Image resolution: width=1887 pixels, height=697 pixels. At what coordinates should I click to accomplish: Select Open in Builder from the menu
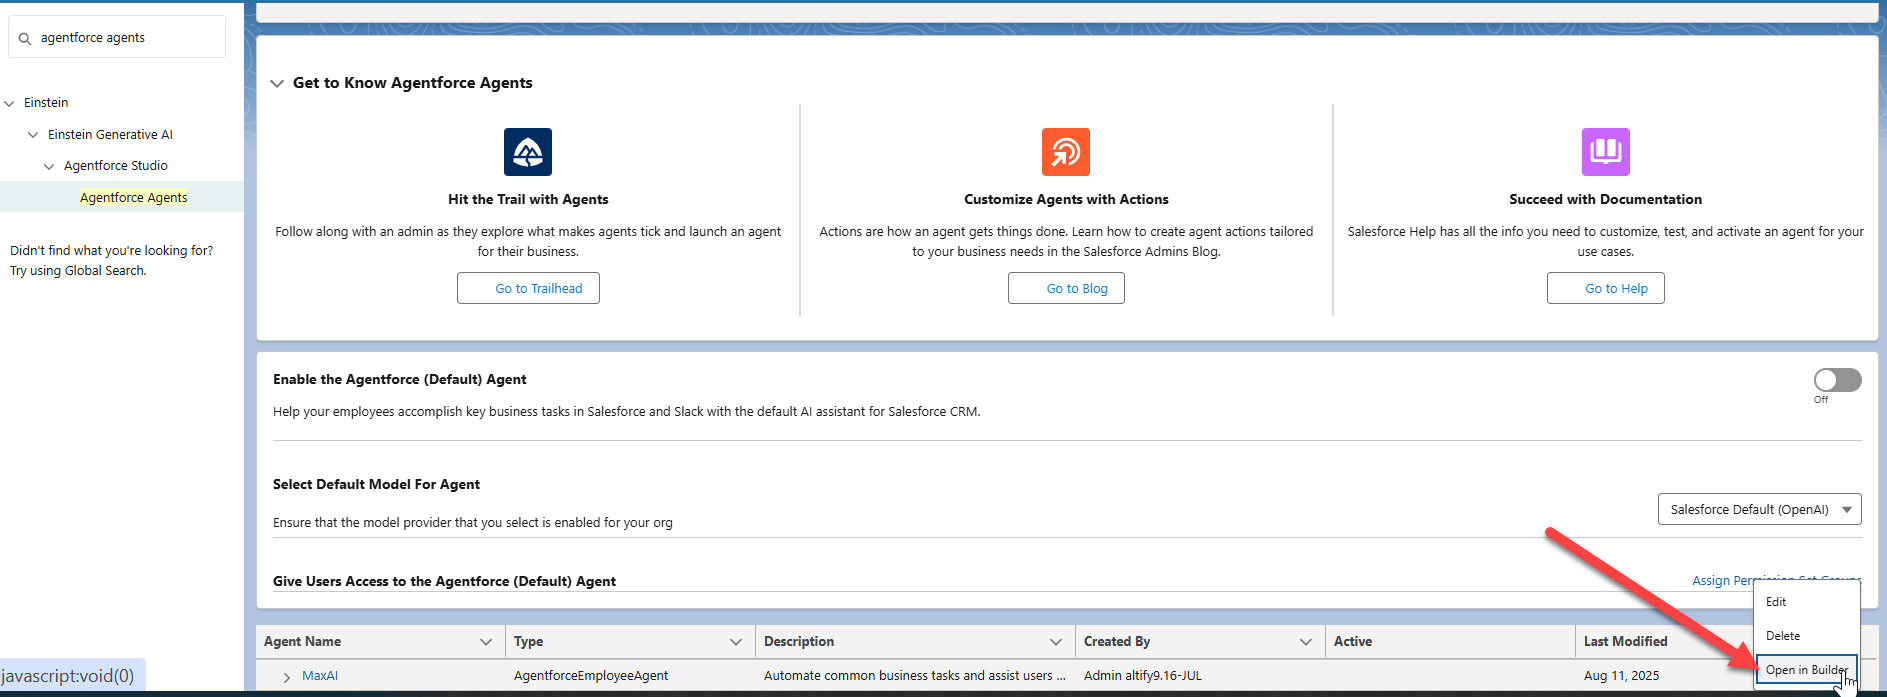pos(1805,670)
